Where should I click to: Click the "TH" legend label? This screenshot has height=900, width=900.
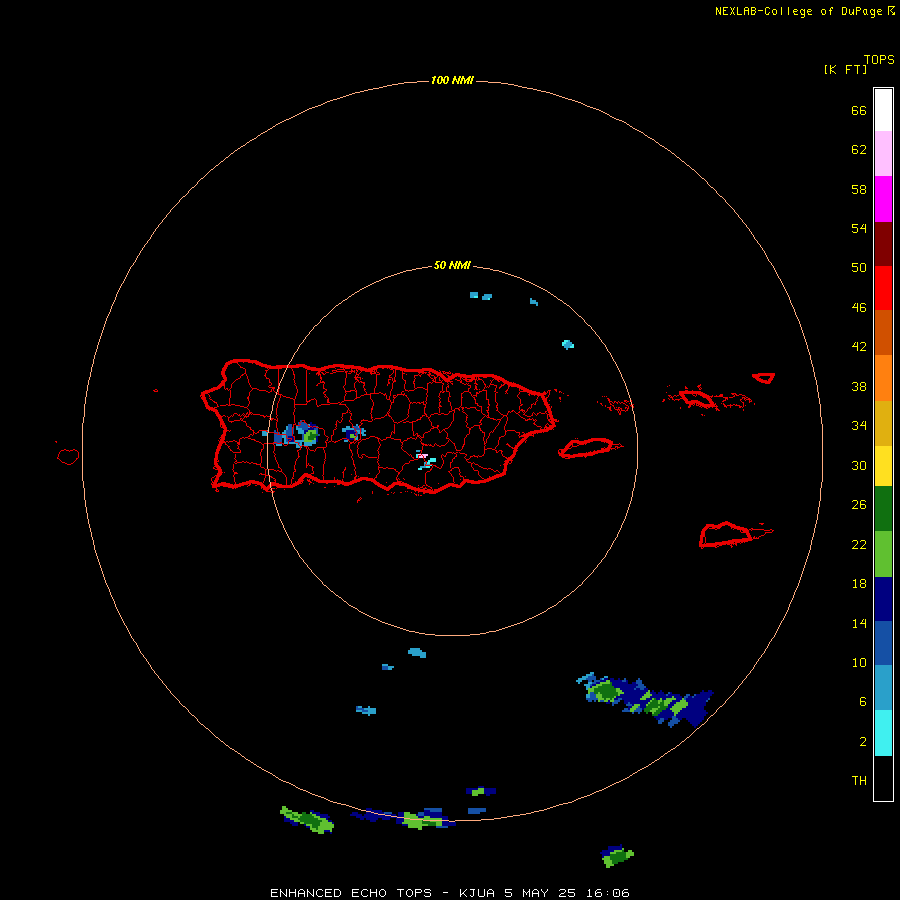tap(859, 781)
